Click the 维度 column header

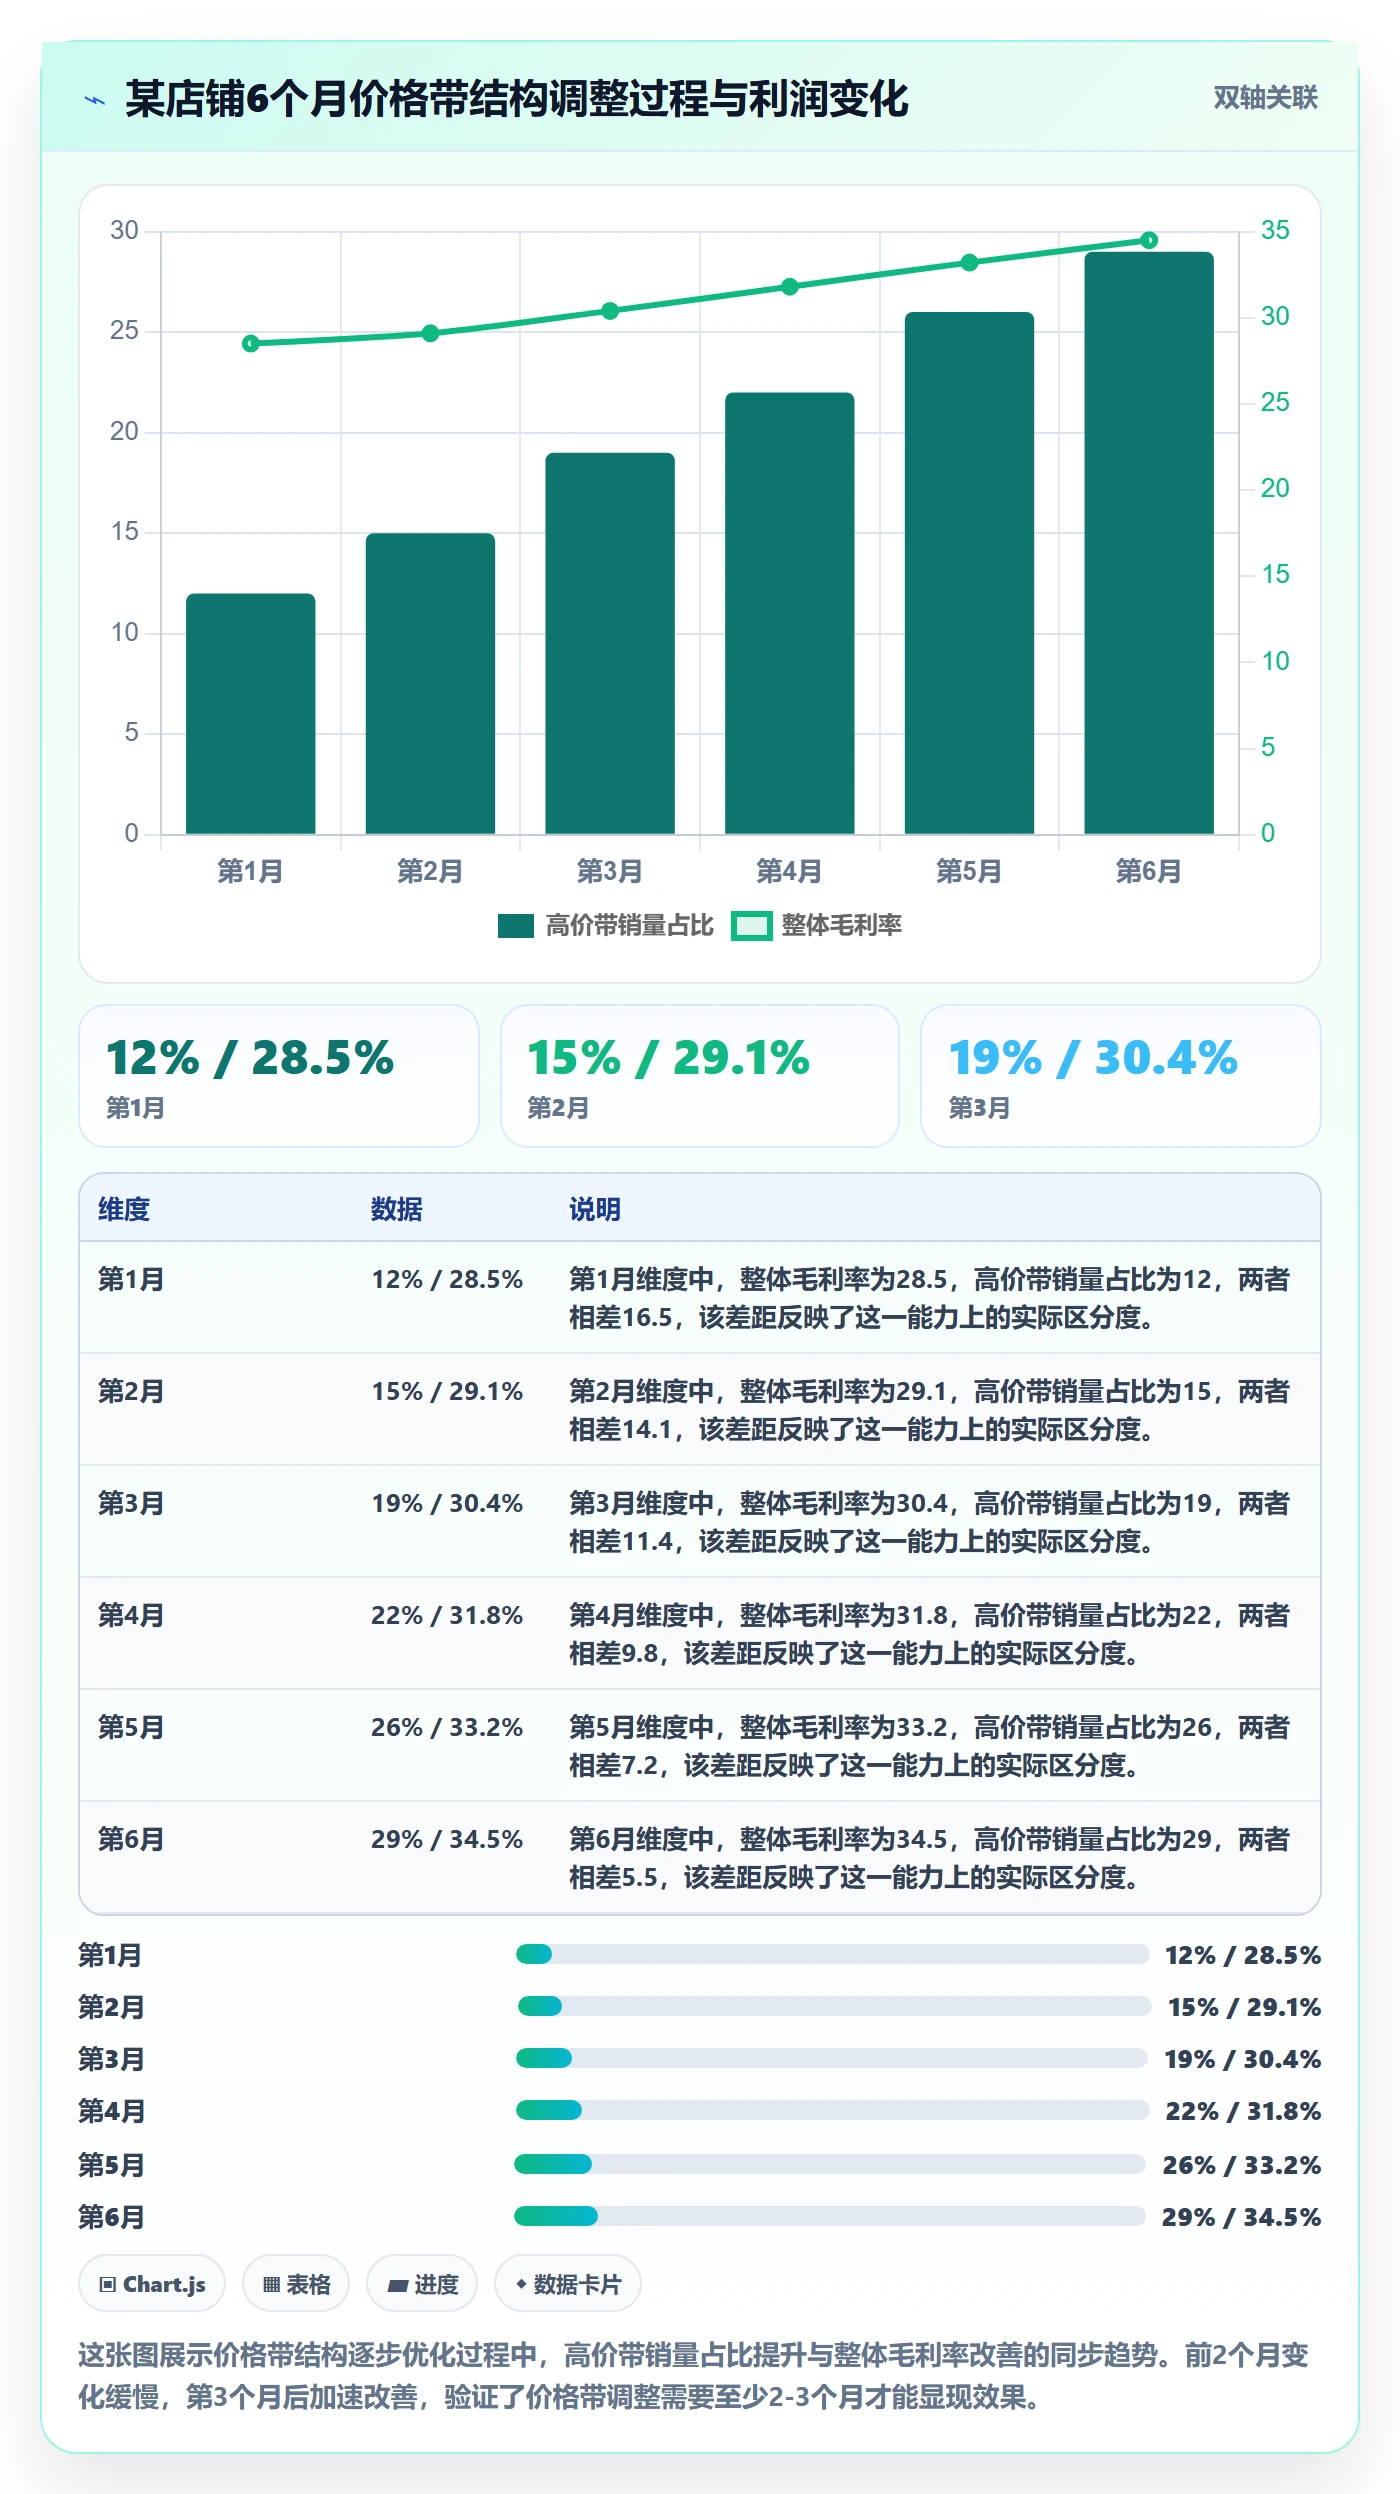[x=124, y=1209]
